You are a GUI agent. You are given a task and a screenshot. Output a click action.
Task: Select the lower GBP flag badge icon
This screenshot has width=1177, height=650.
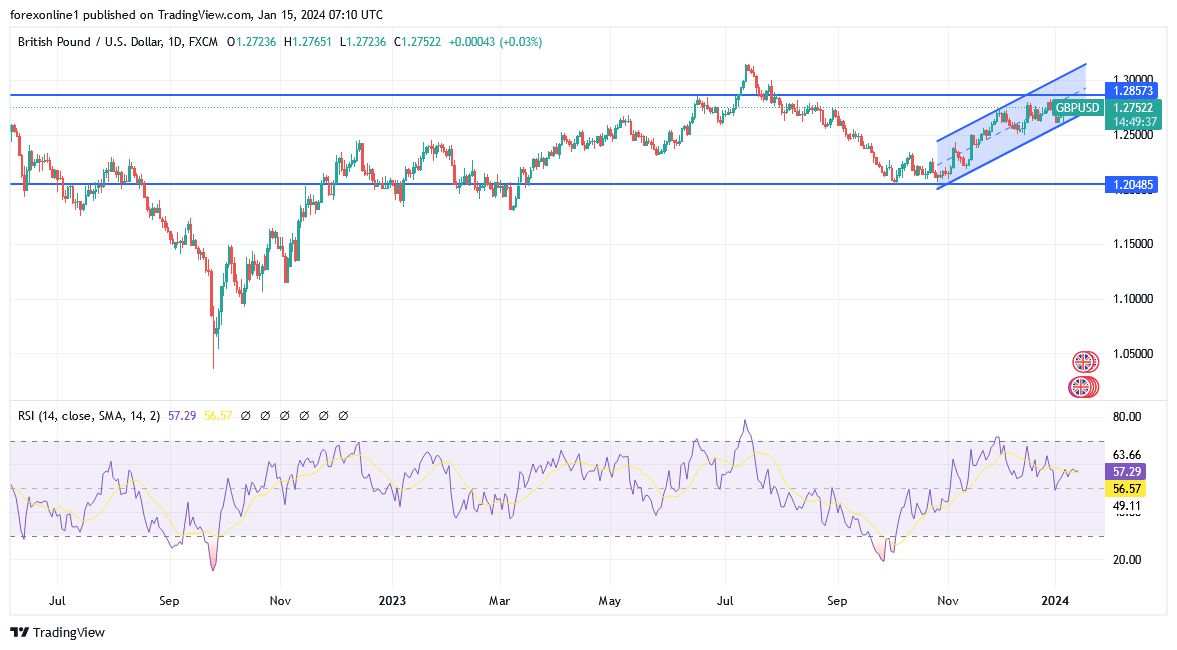(x=1082, y=386)
